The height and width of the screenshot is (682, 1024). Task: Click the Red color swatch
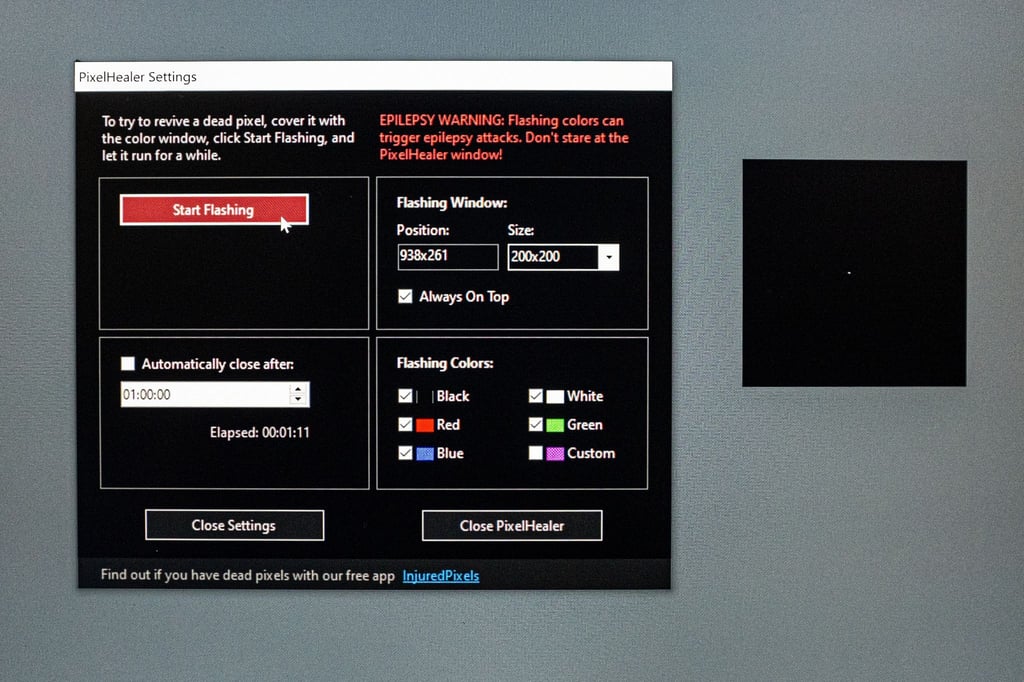click(x=425, y=425)
